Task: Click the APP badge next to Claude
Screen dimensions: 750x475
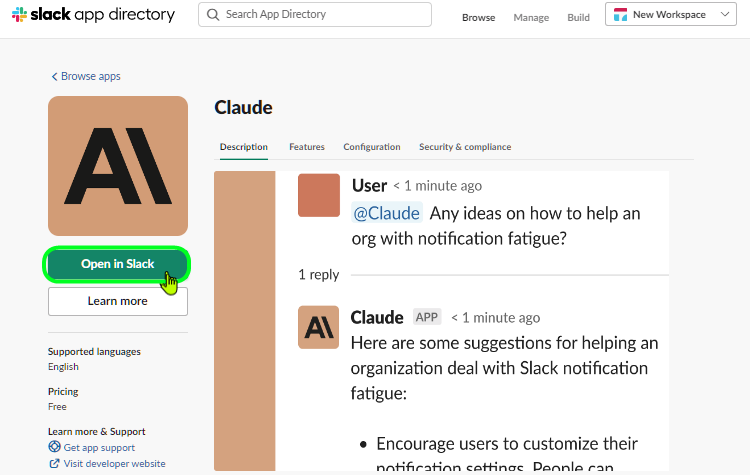Action: [x=427, y=317]
